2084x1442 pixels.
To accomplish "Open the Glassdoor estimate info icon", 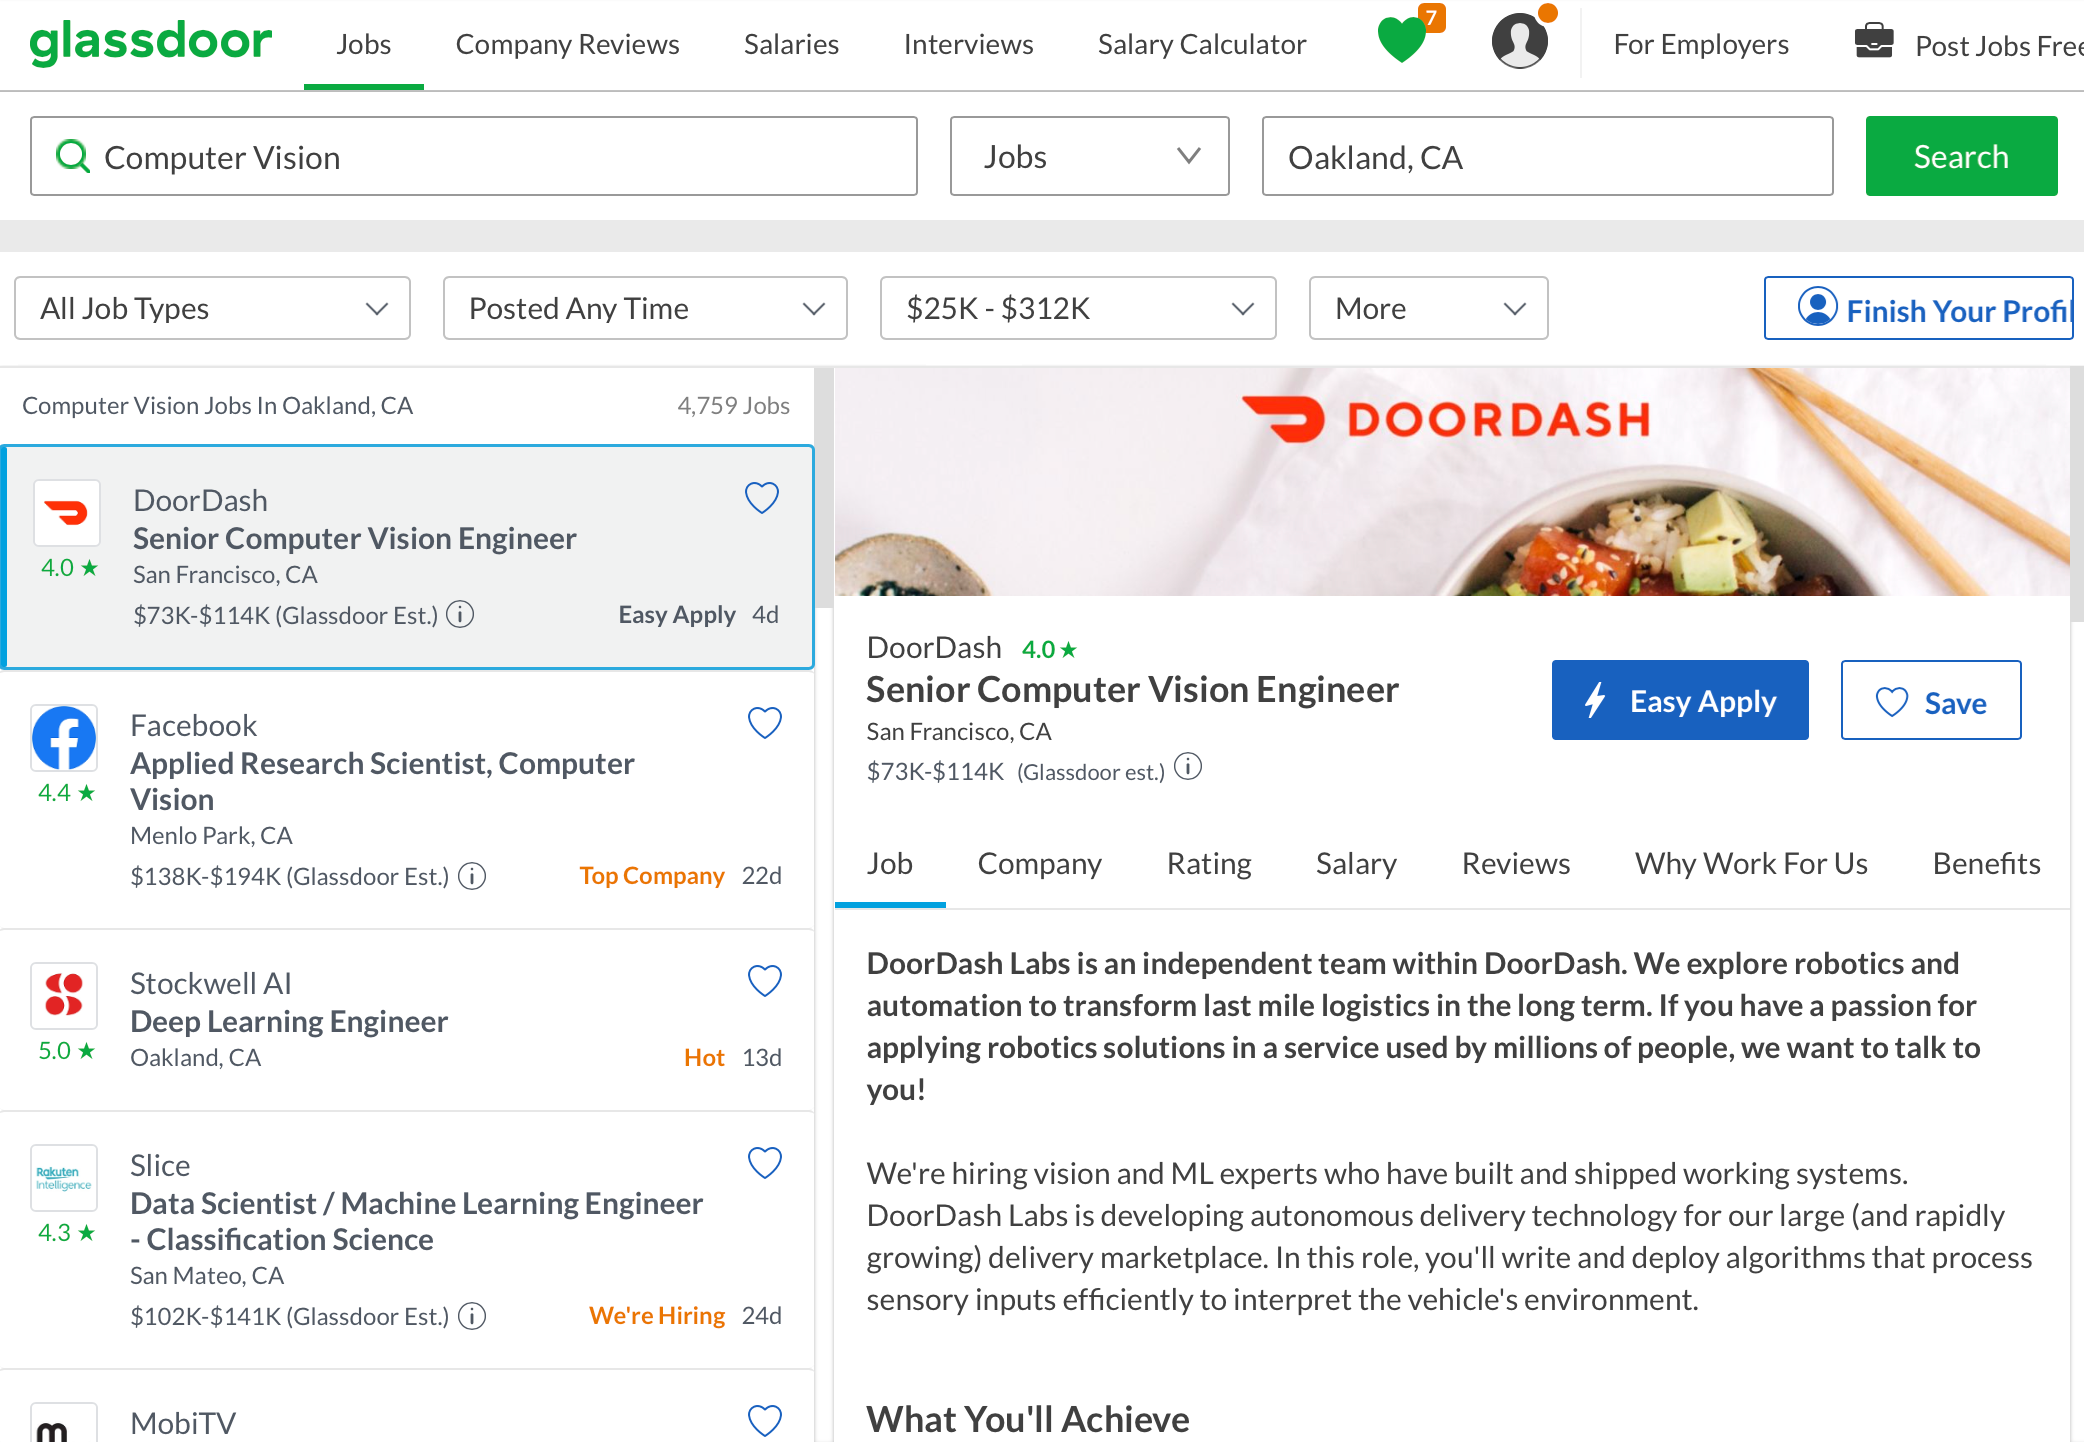I will click(x=1188, y=768).
